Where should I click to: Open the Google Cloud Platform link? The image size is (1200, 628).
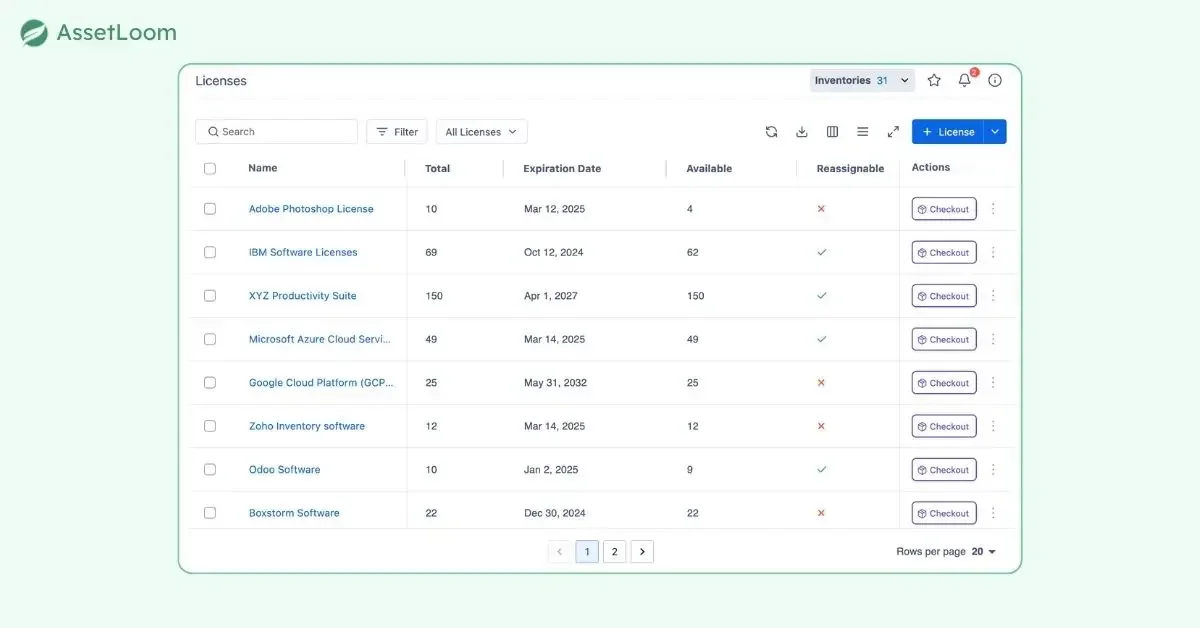pos(321,383)
